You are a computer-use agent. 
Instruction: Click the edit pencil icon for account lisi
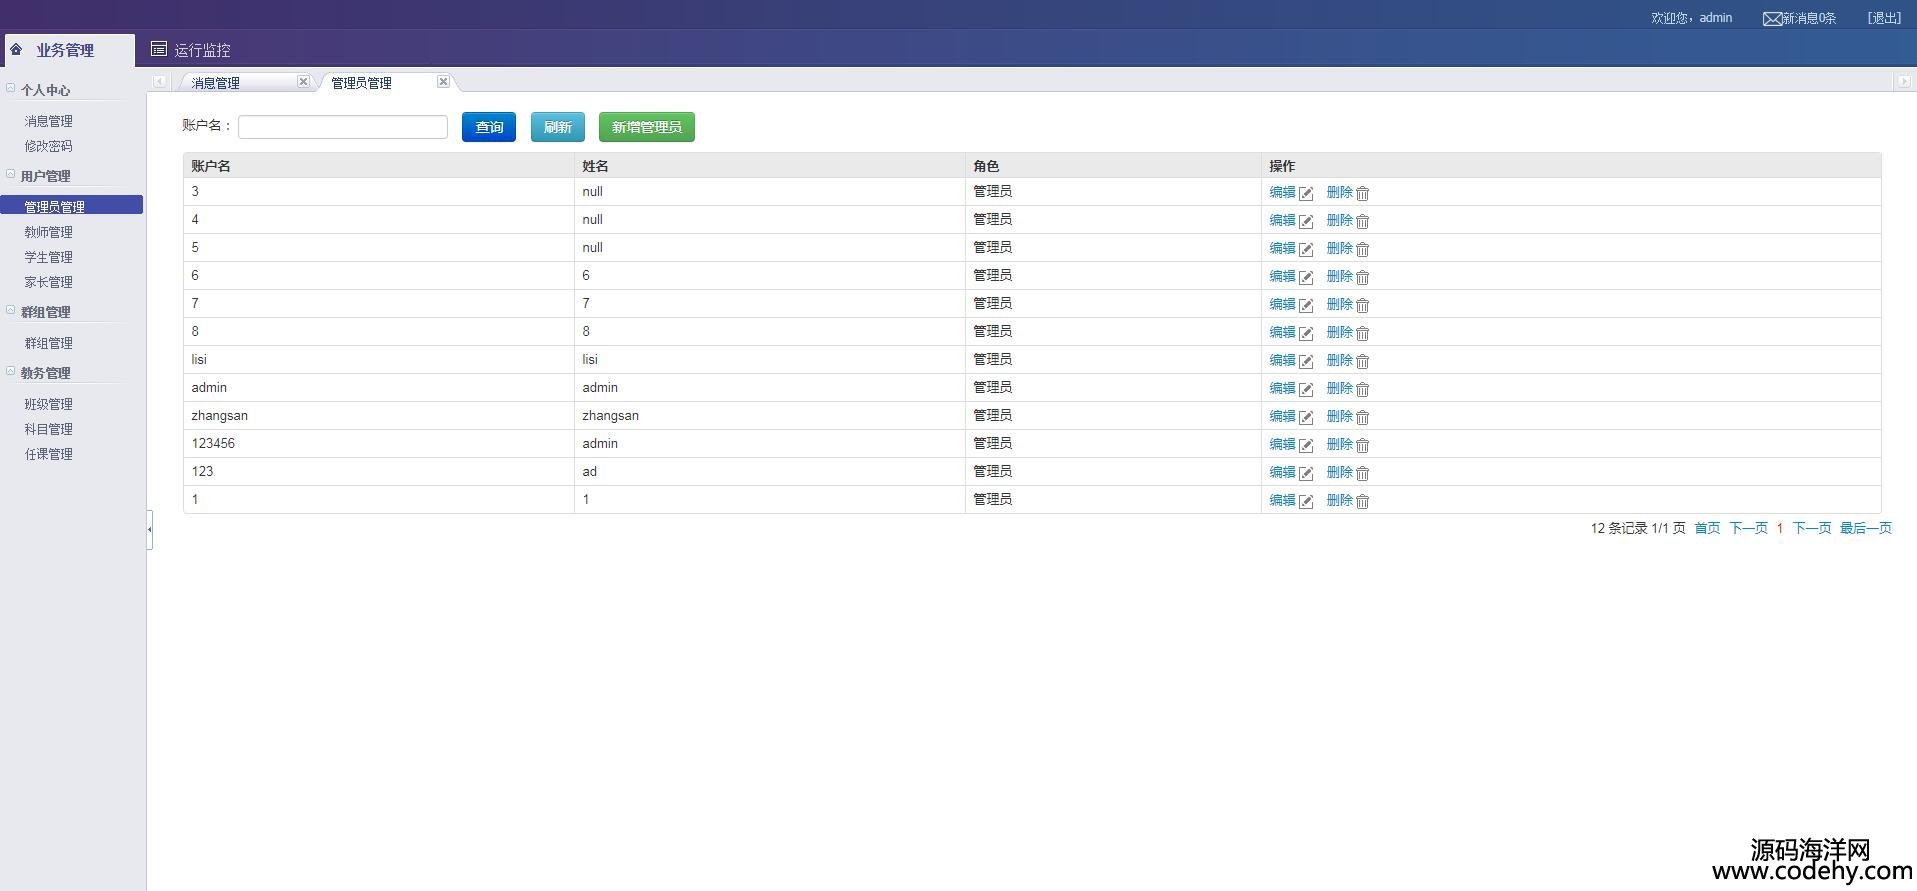pos(1306,361)
